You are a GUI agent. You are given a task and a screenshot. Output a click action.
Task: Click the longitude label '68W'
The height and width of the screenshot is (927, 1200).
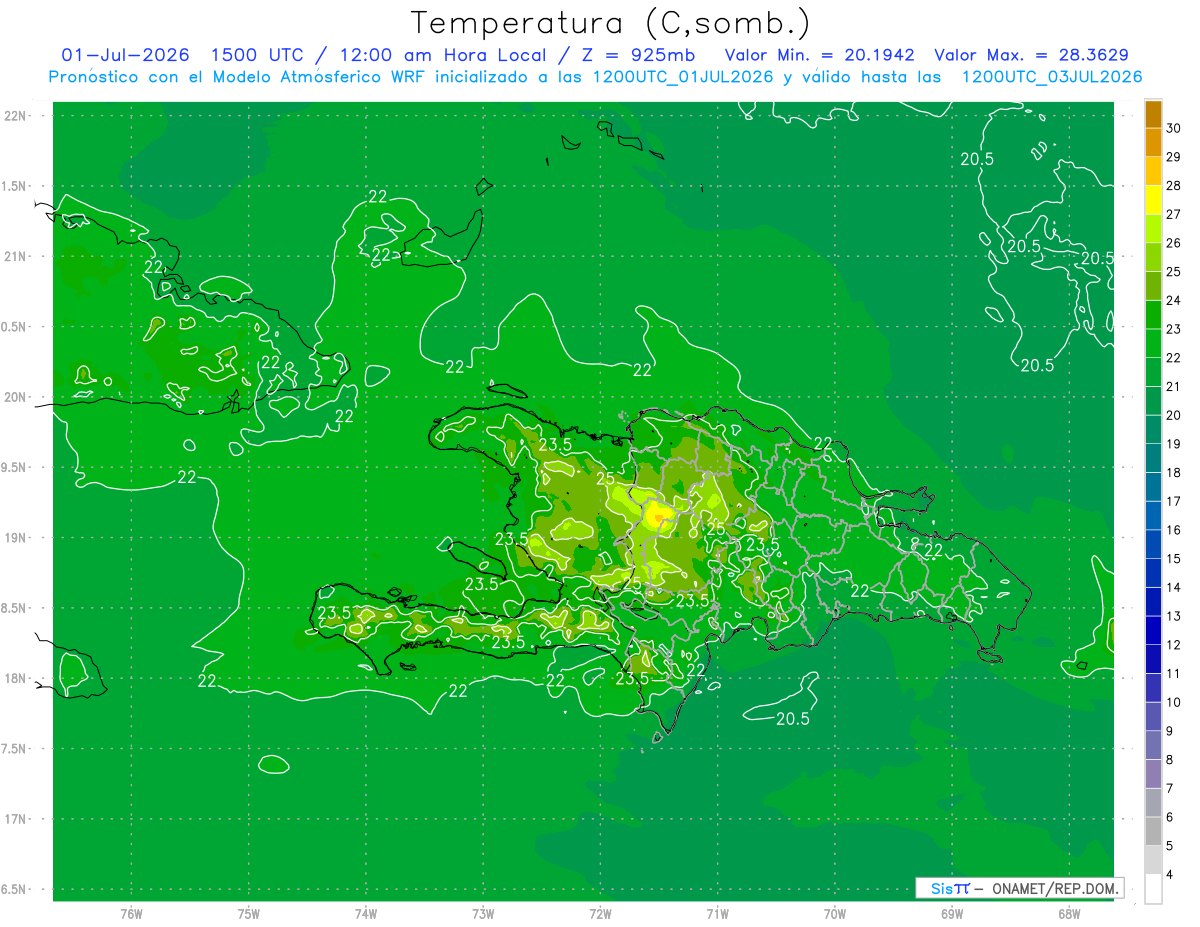[x=1069, y=913]
